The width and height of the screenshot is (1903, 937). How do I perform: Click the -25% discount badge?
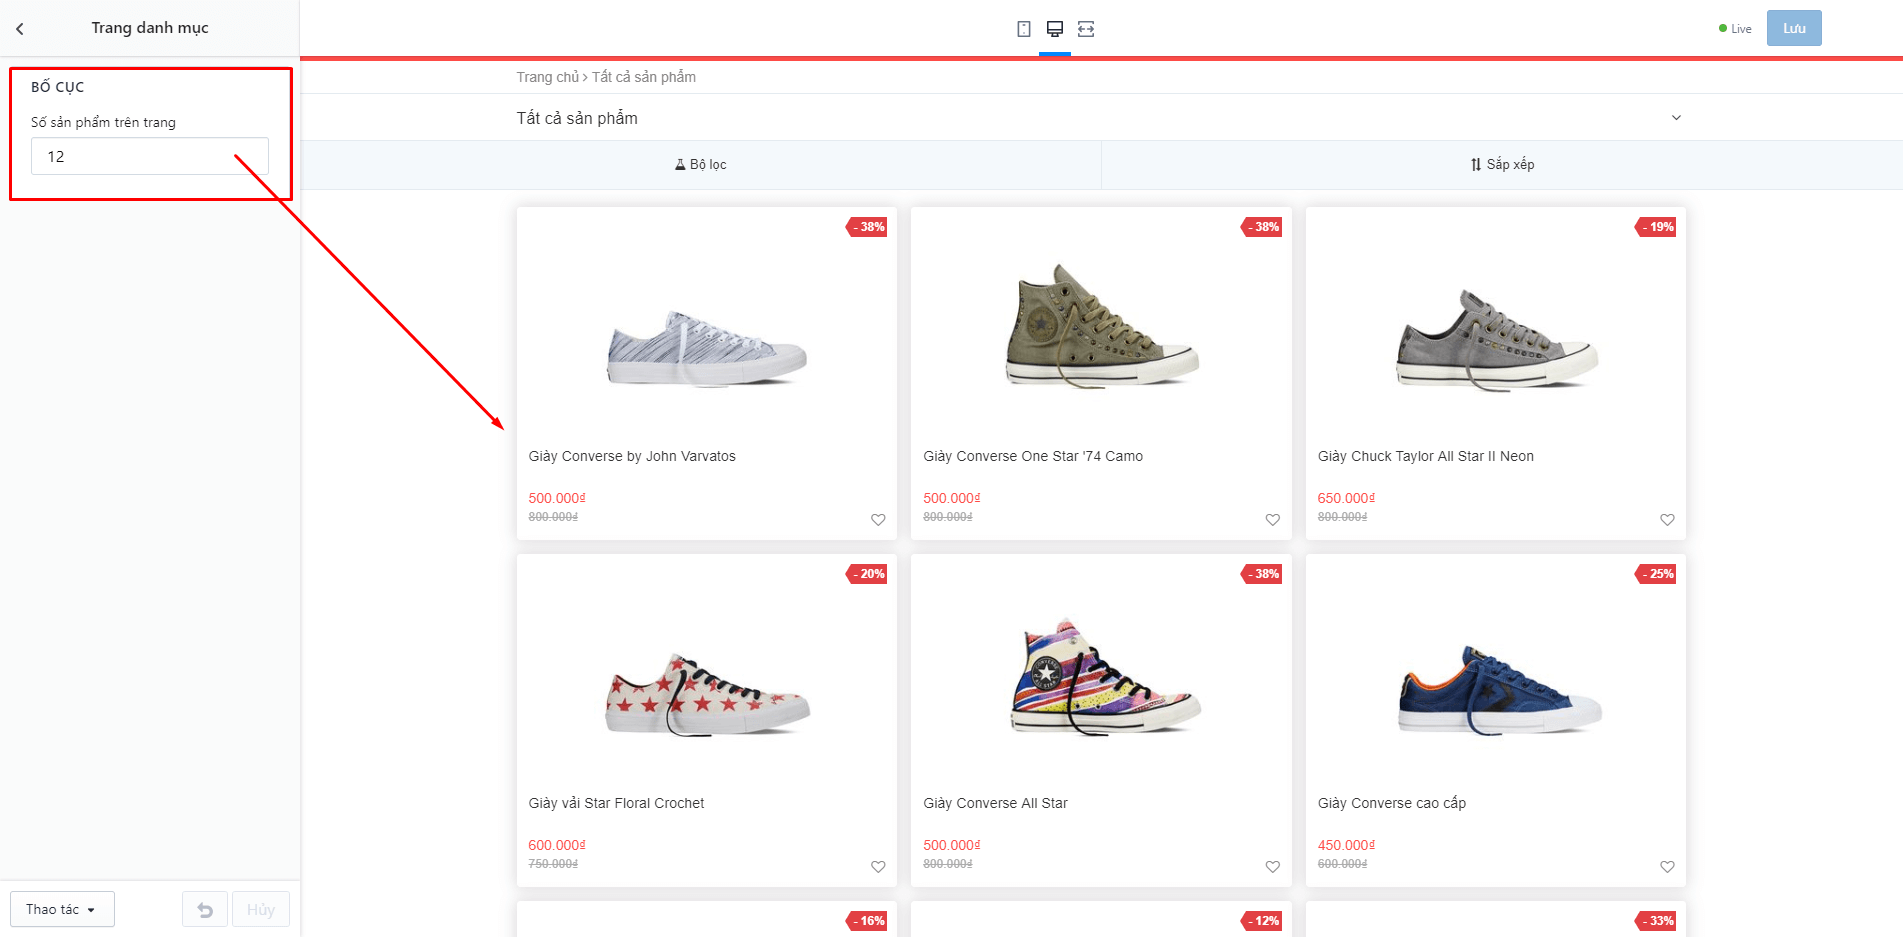click(x=1657, y=574)
